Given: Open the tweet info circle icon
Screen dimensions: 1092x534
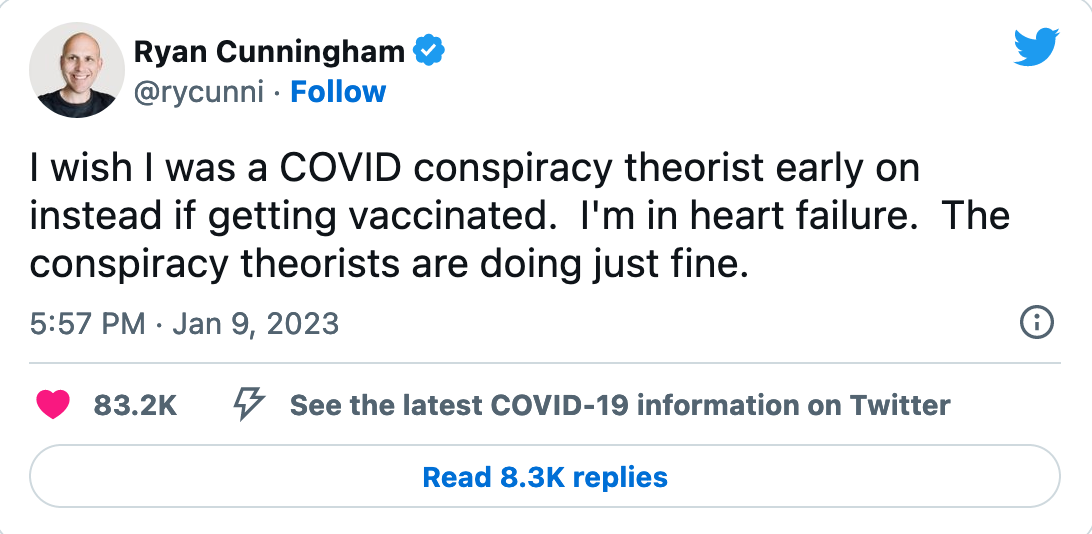Looking at the screenshot, I should tap(1035, 323).
